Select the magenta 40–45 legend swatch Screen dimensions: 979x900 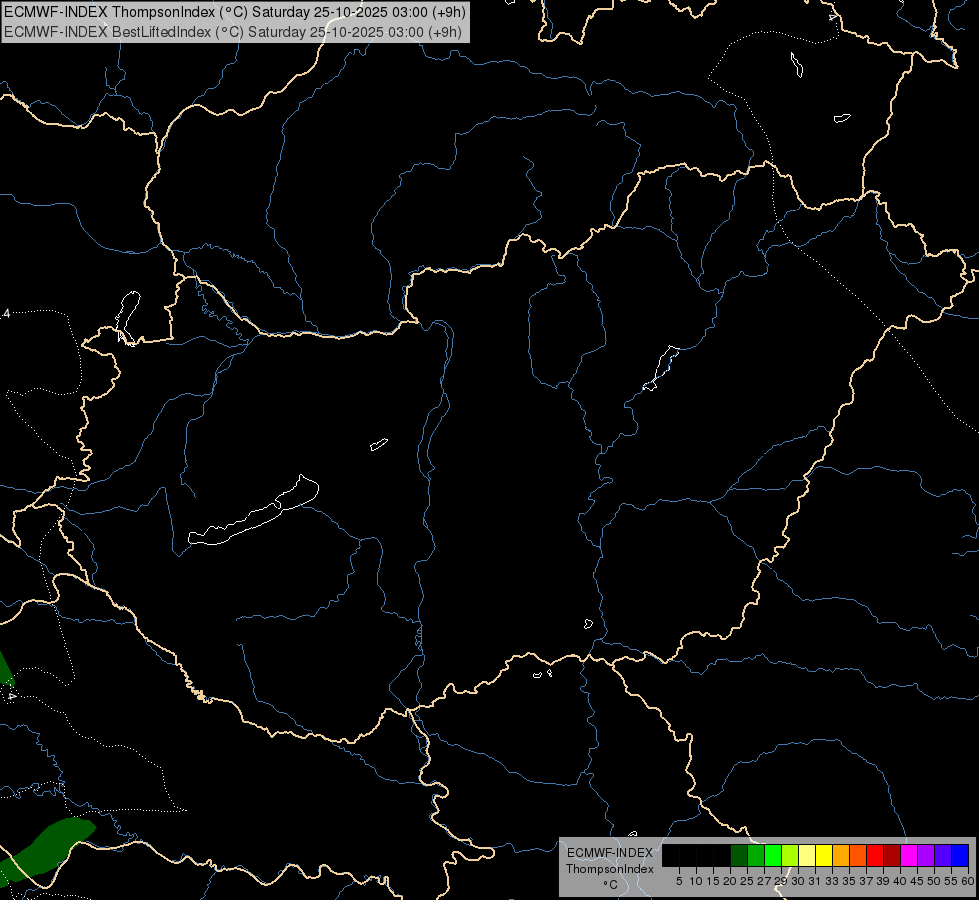pos(909,855)
